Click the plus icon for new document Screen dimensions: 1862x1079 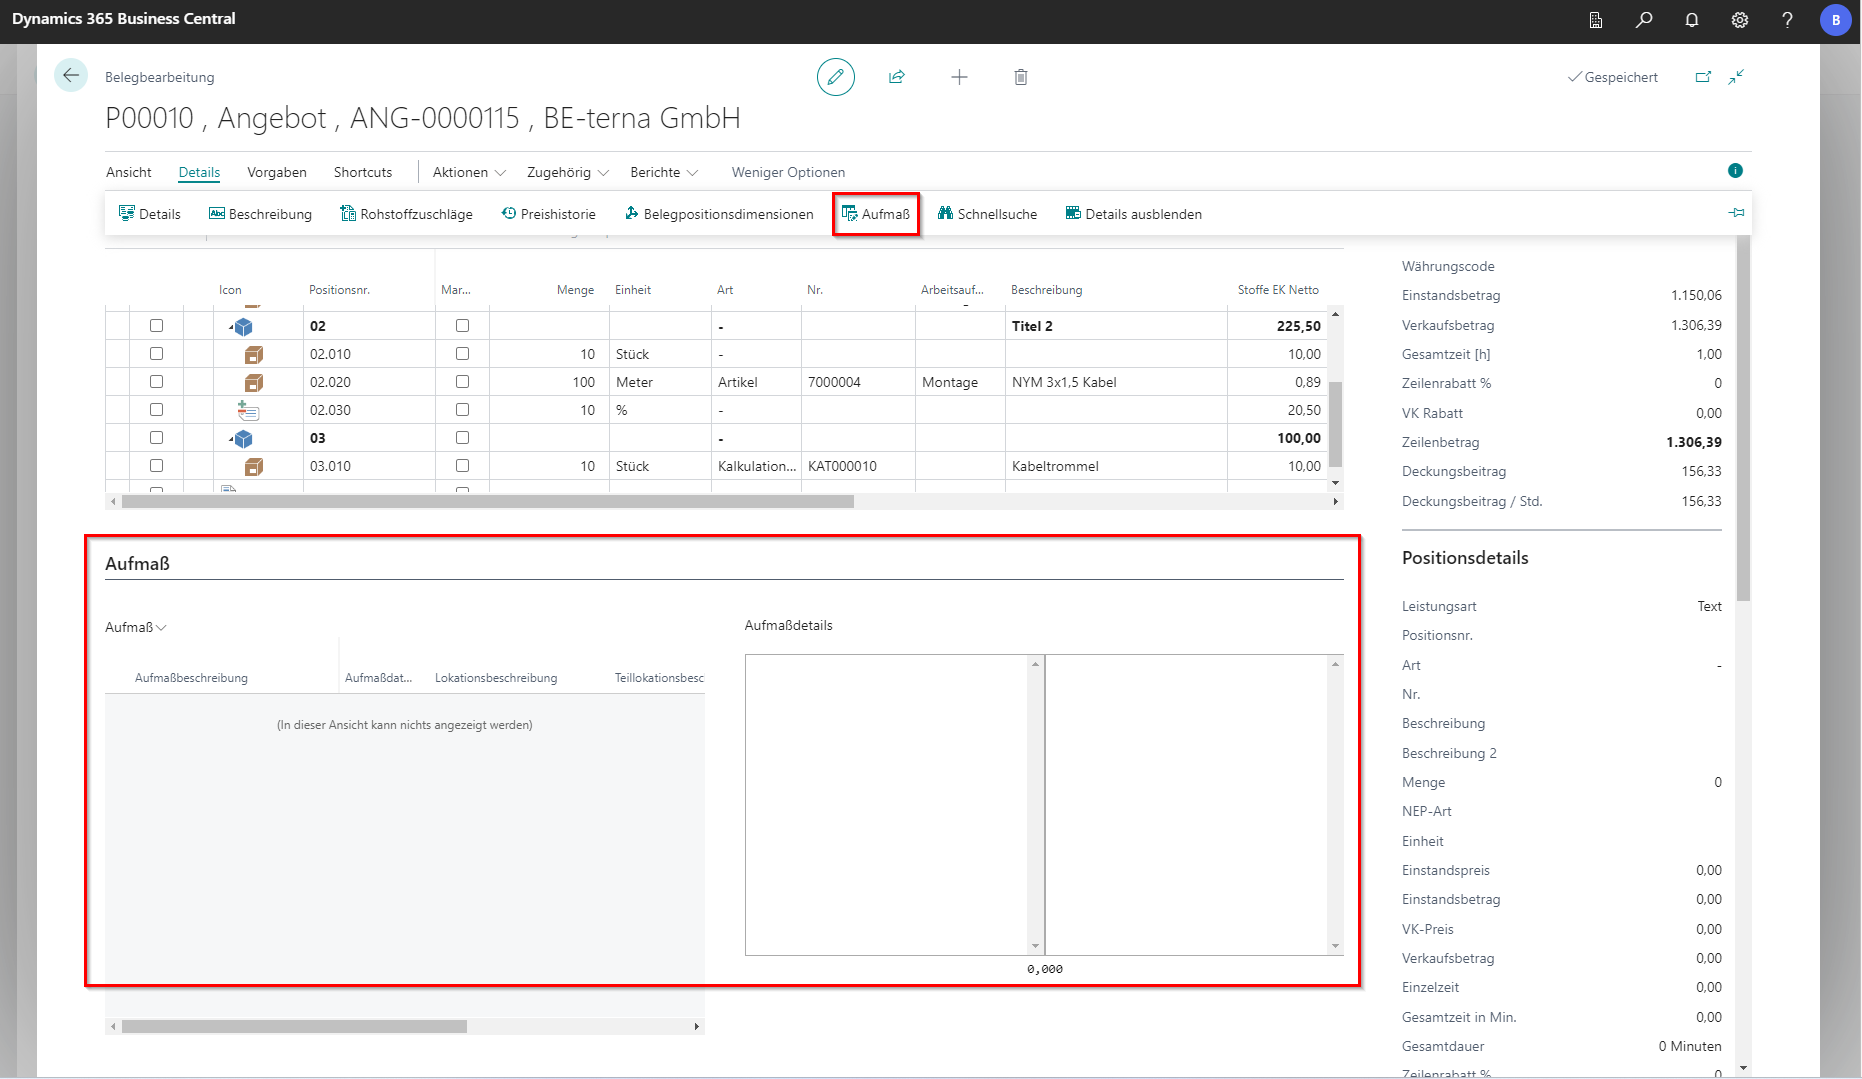[x=959, y=77]
